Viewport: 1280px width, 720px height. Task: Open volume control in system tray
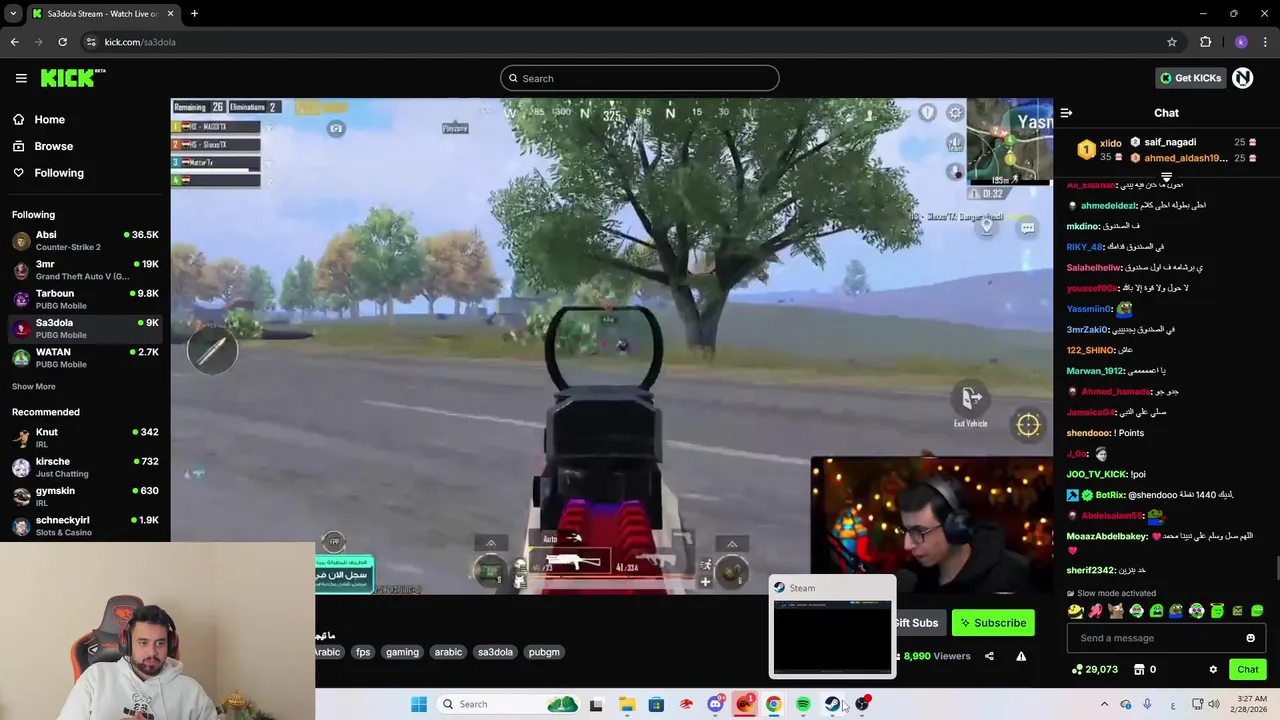pyautogui.click(x=1214, y=704)
